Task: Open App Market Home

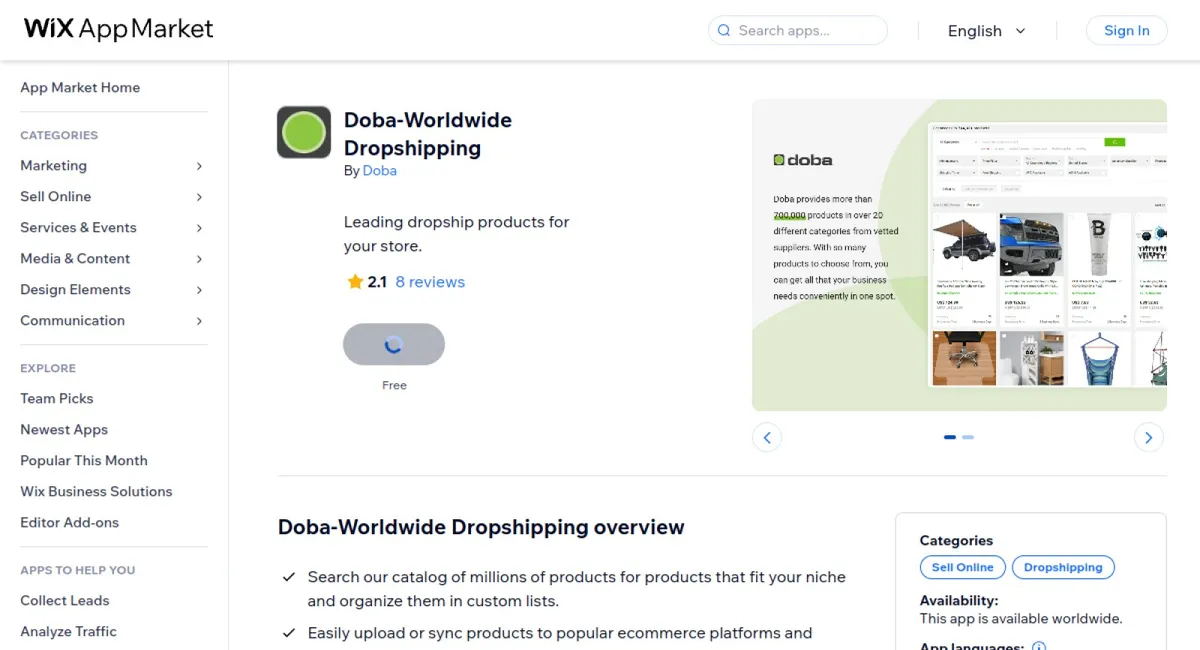Action: tap(80, 87)
